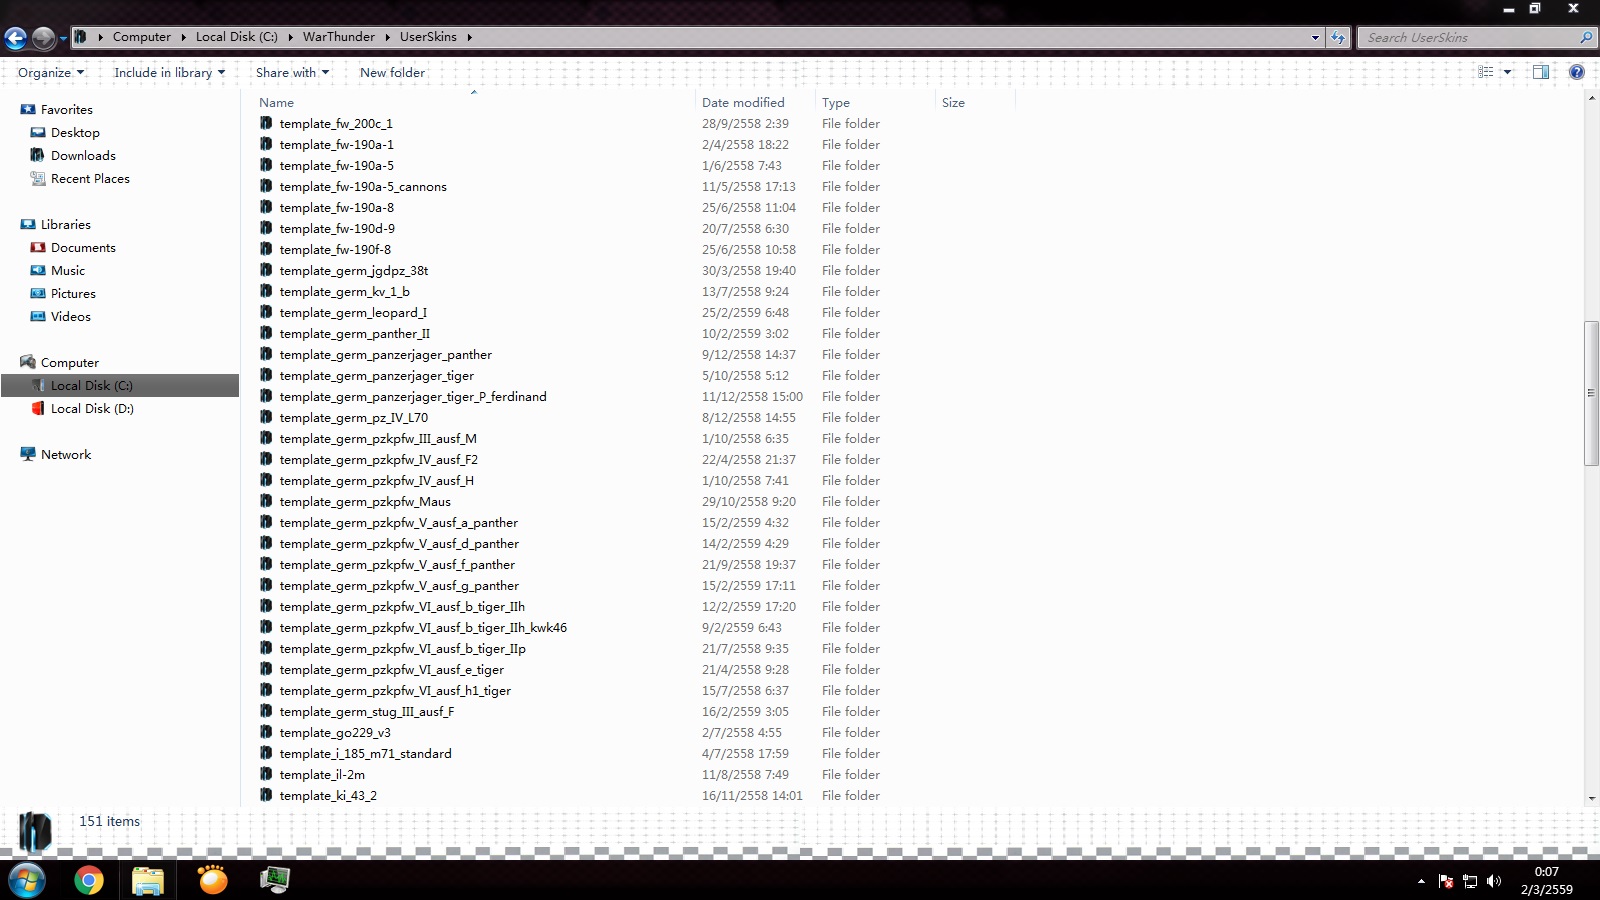Toggle the preview pane icon
The image size is (1600, 900).
click(x=1541, y=72)
